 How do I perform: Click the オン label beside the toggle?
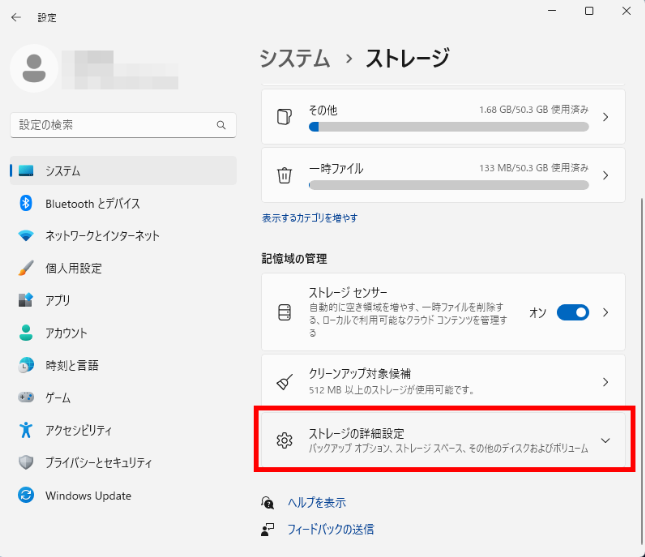538,313
